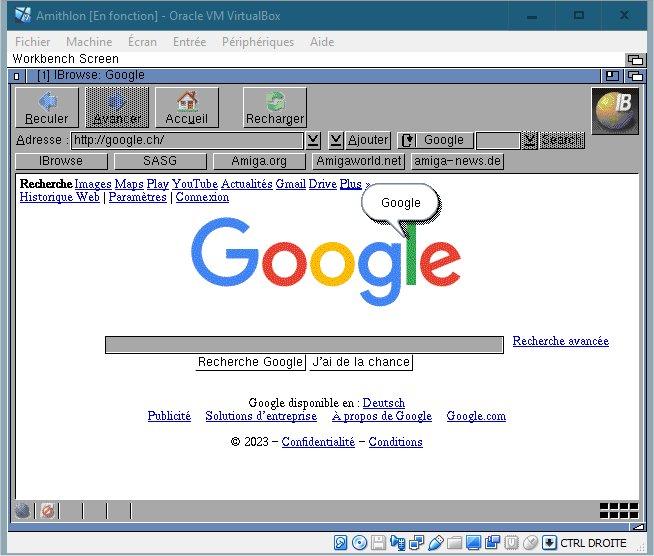Image resolution: width=654 pixels, height=556 pixels.
Task: Click the black grid indicator in IBrowse status bar
Action: click(x=619, y=511)
